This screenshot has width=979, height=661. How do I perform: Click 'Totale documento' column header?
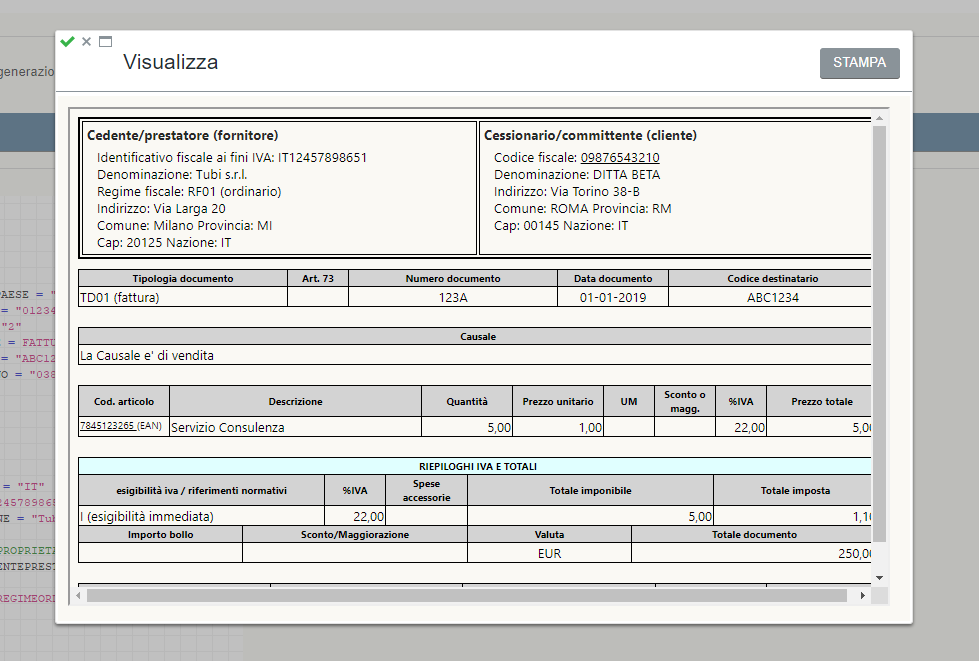[754, 534]
